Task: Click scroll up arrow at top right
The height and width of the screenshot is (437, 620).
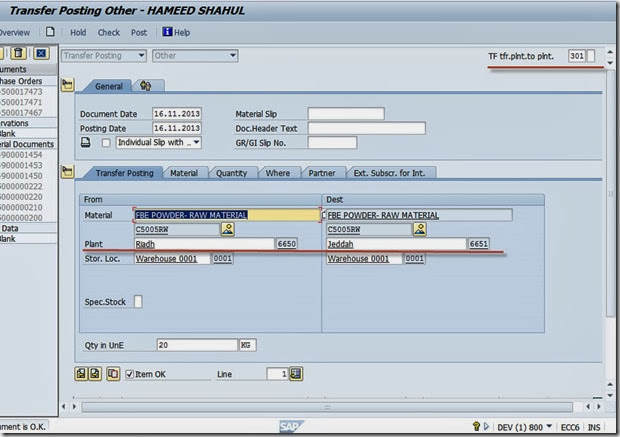Action: pos(610,52)
